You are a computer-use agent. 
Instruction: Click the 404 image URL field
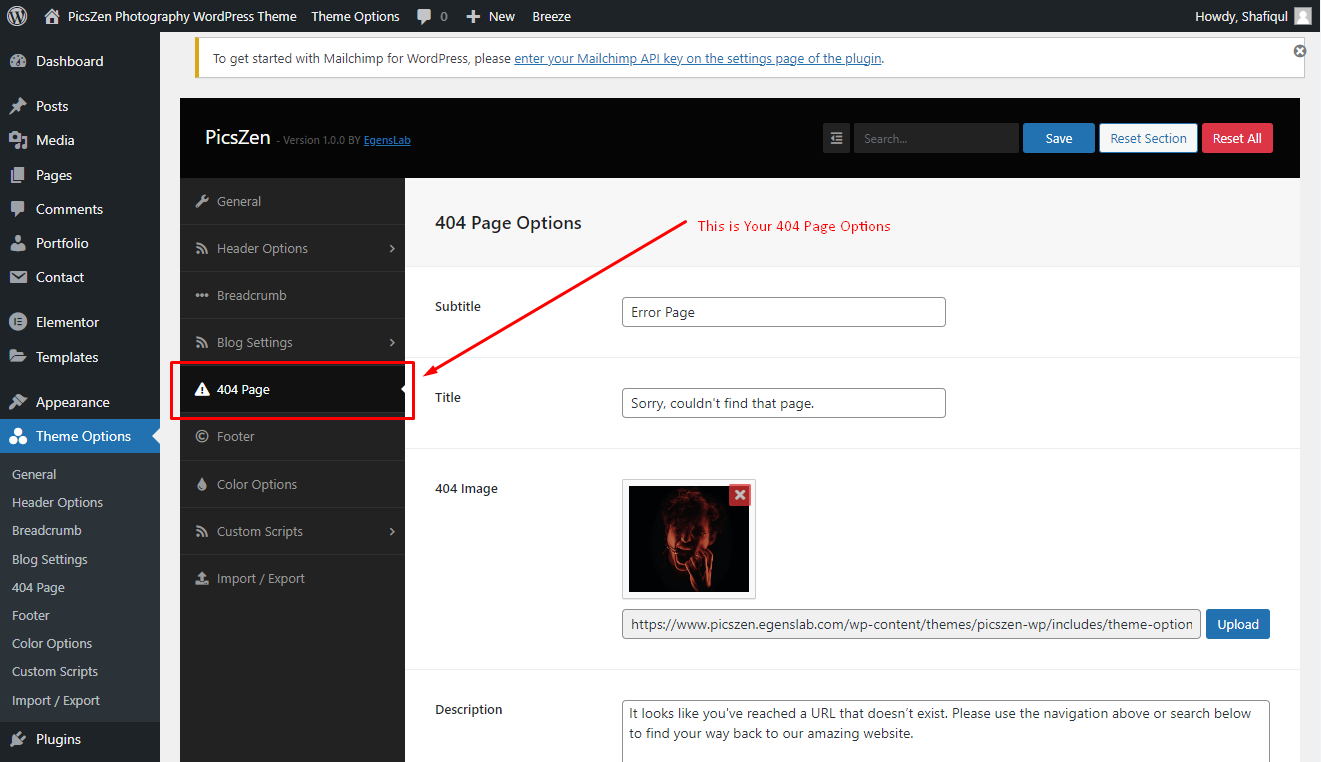[911, 624]
